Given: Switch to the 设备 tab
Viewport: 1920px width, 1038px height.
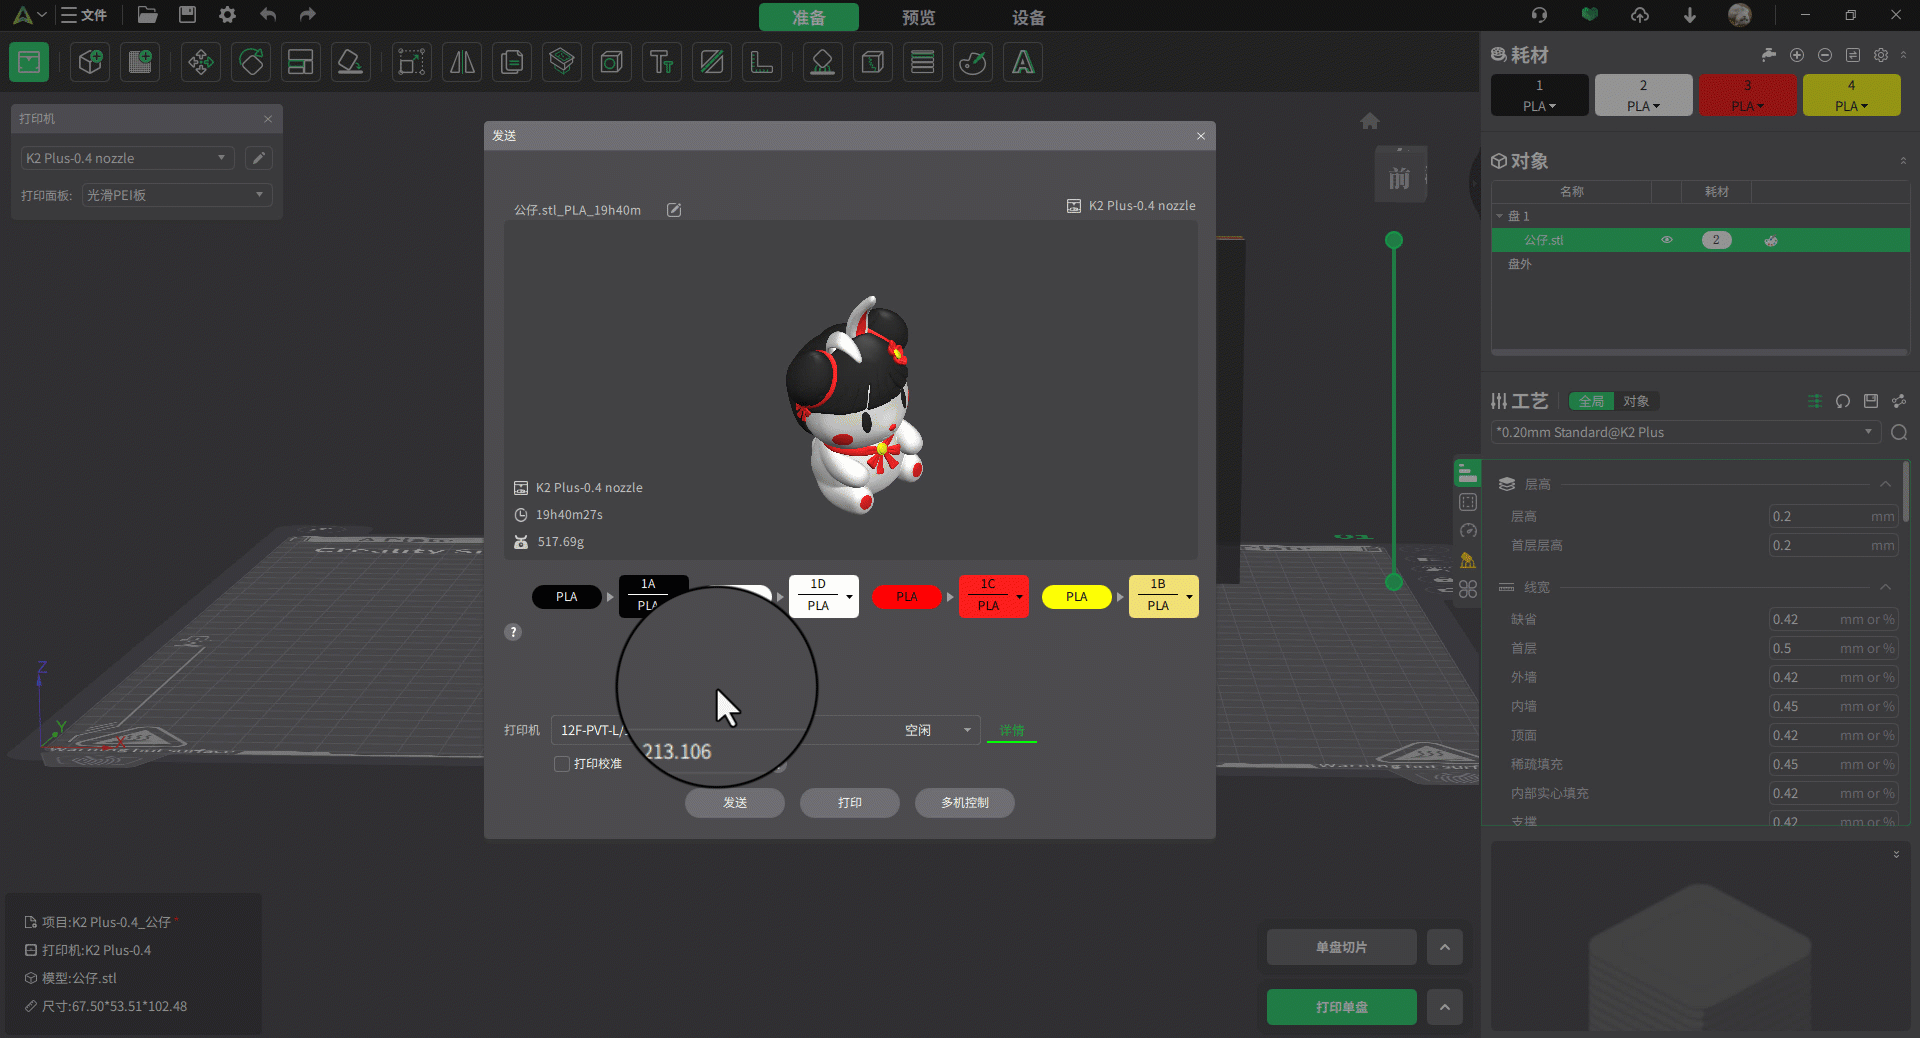Looking at the screenshot, I should click(x=1029, y=17).
